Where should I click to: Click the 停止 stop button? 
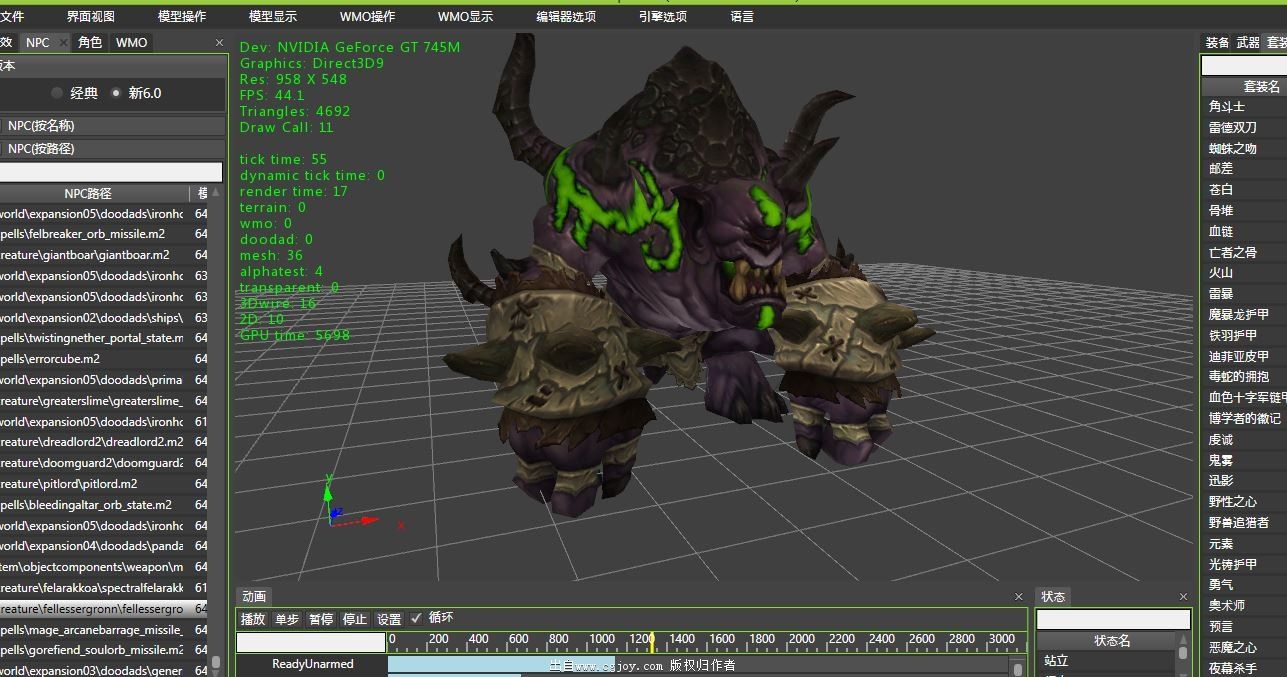(355, 619)
